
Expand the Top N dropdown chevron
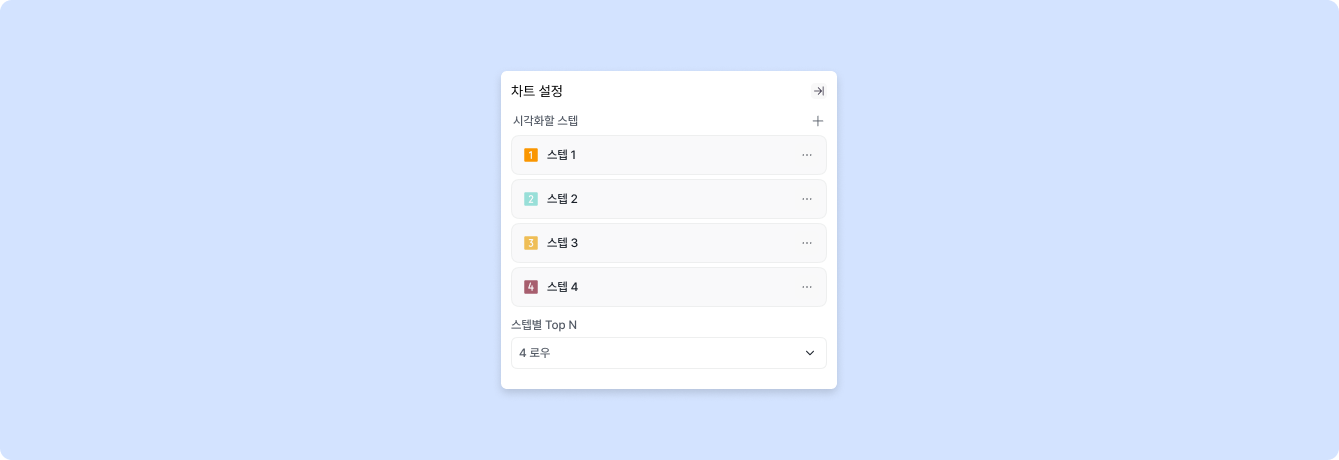coord(810,353)
